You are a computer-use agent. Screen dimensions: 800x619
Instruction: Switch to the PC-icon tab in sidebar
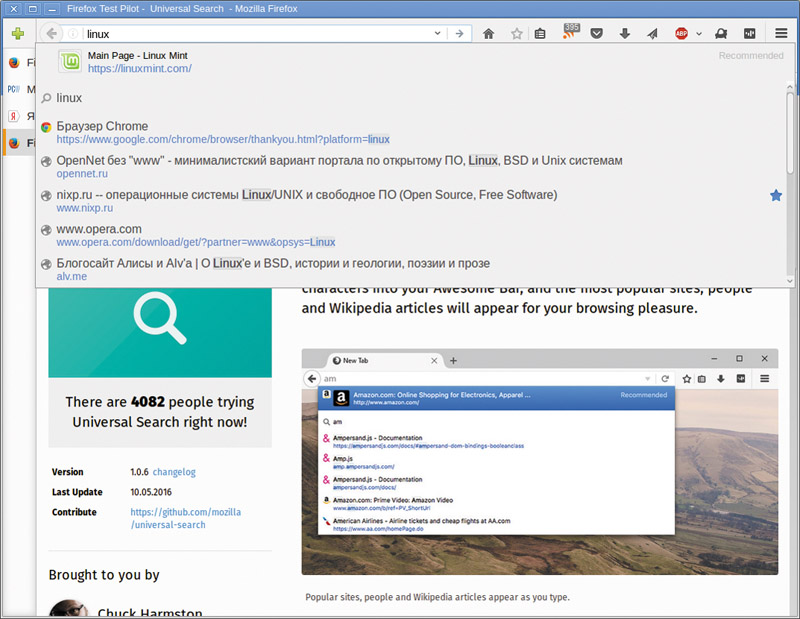(19, 89)
